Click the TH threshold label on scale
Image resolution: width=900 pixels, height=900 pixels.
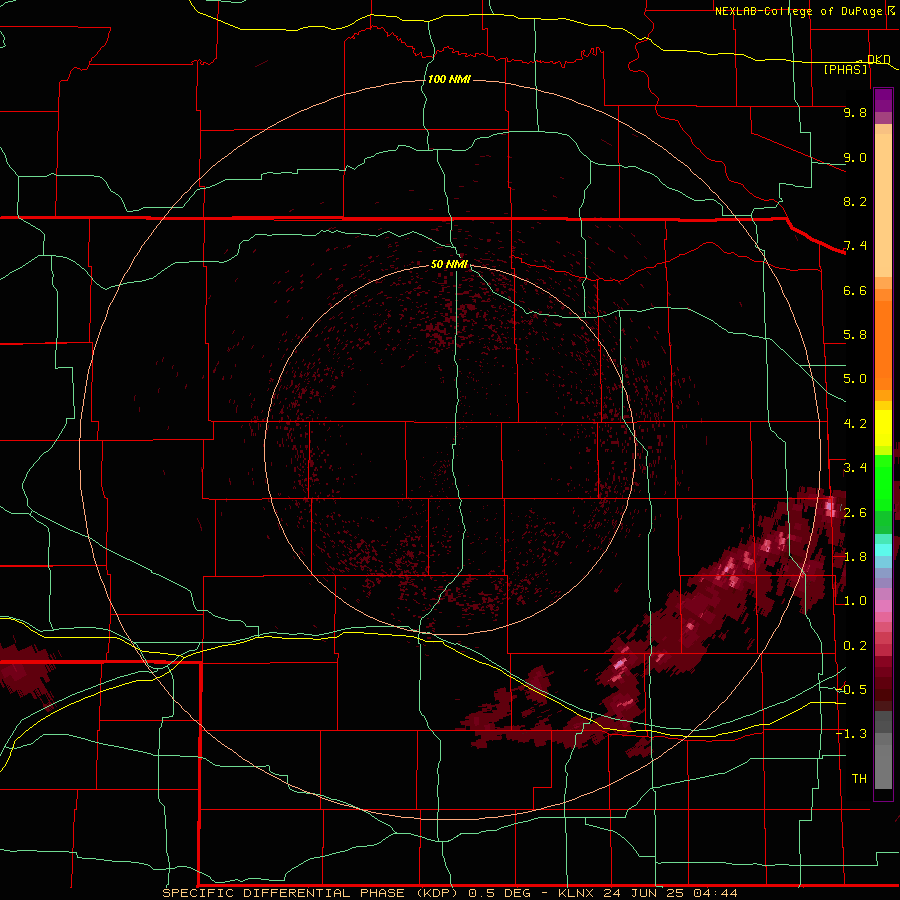(859, 779)
